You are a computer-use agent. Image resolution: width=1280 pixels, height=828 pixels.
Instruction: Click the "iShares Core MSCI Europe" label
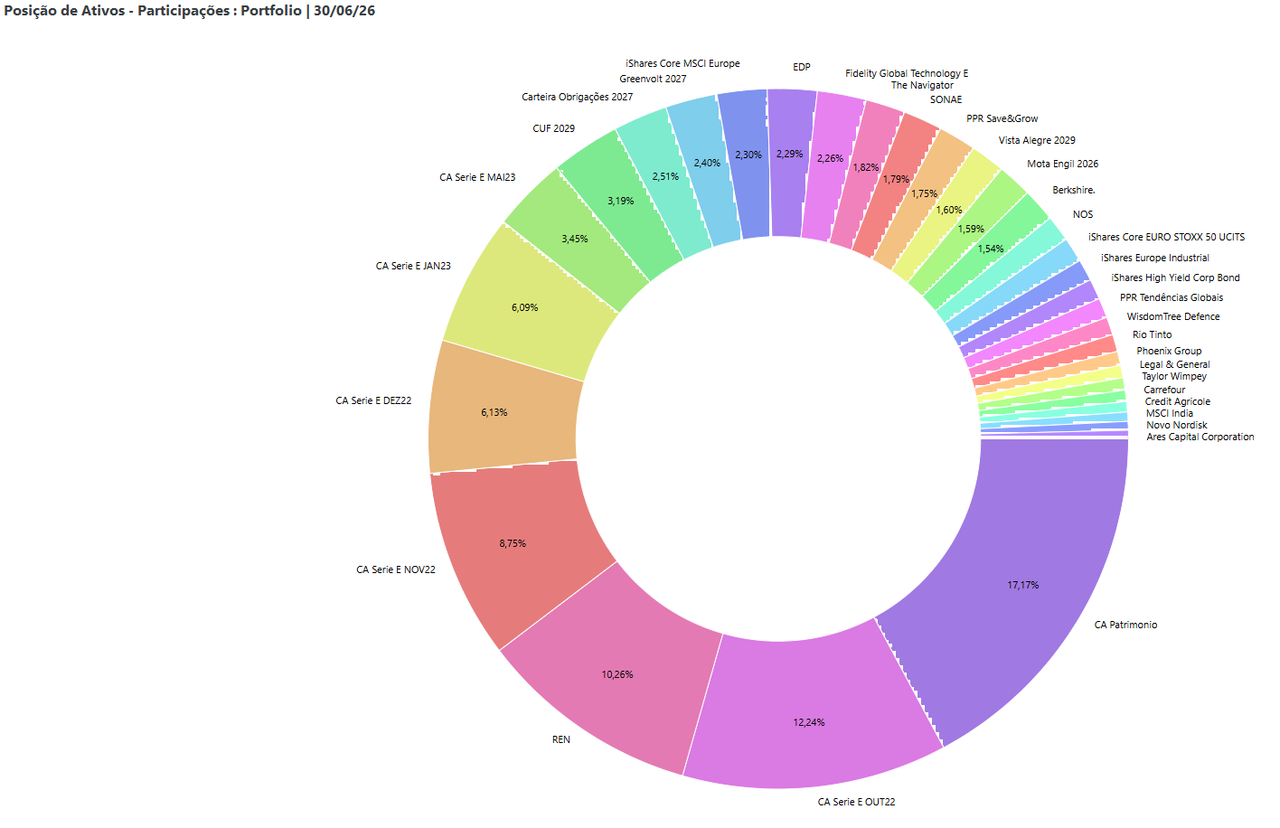[681, 64]
